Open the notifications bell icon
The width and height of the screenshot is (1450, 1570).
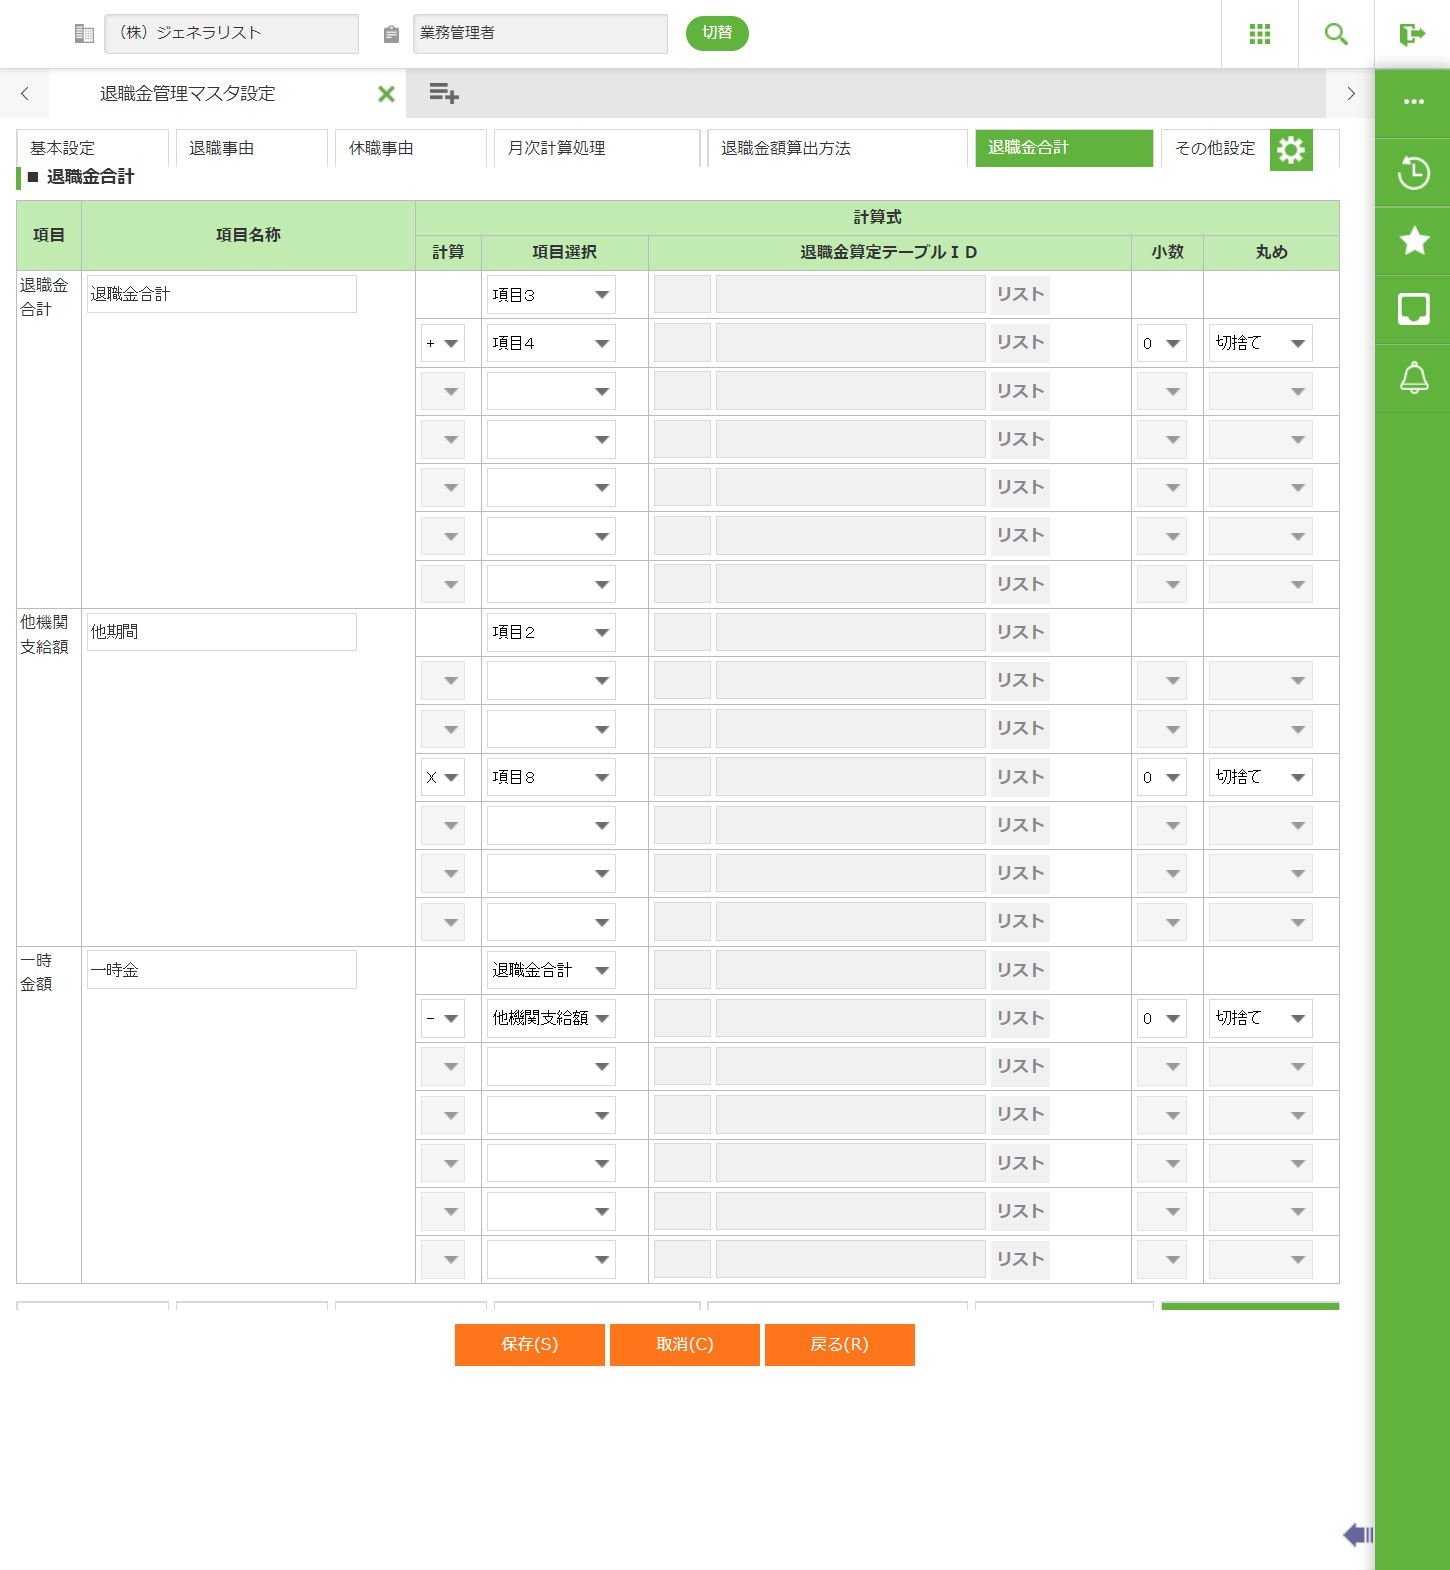click(1413, 378)
